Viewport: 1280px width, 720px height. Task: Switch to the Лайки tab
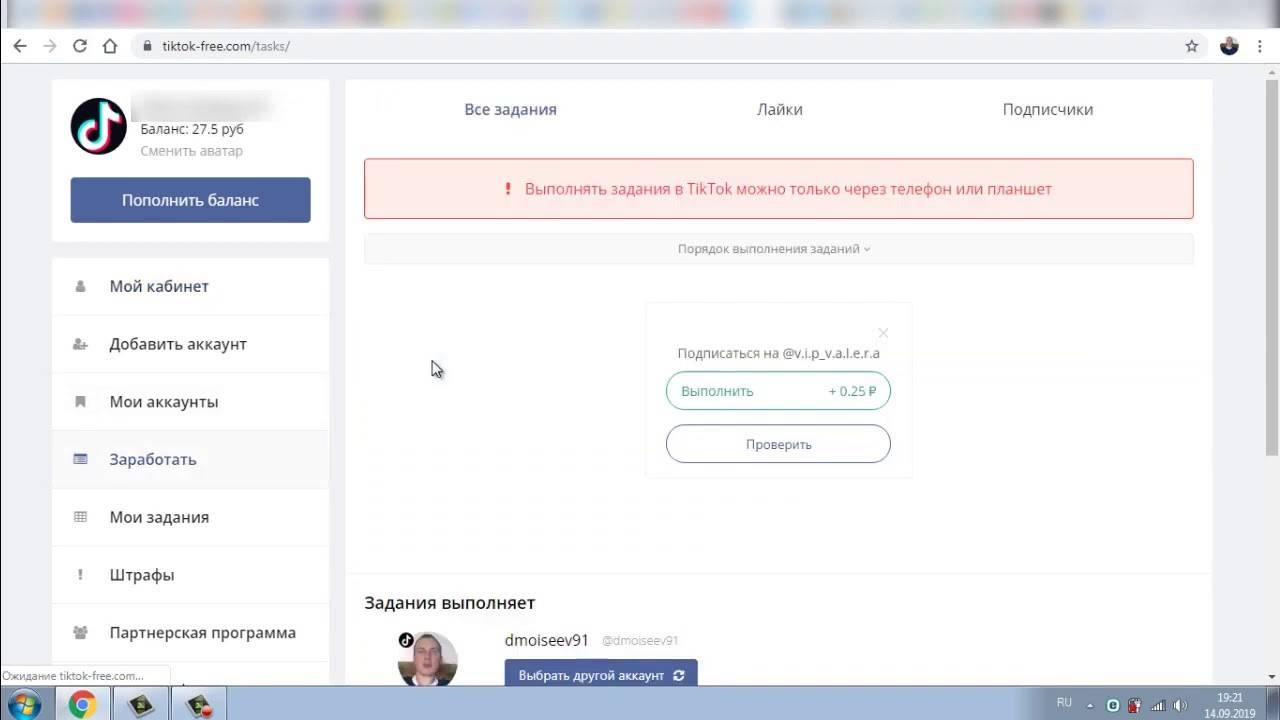pos(779,110)
